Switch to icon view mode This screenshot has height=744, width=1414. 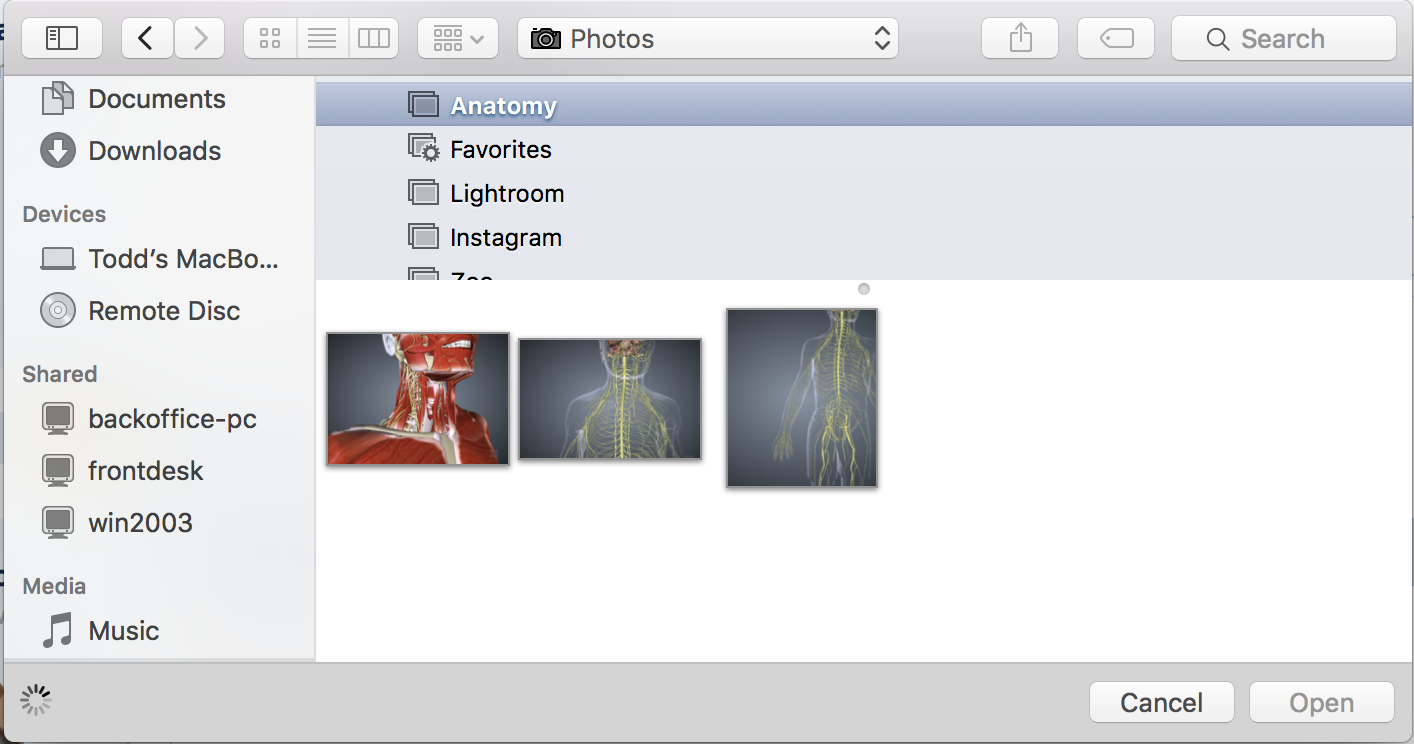[x=270, y=39]
